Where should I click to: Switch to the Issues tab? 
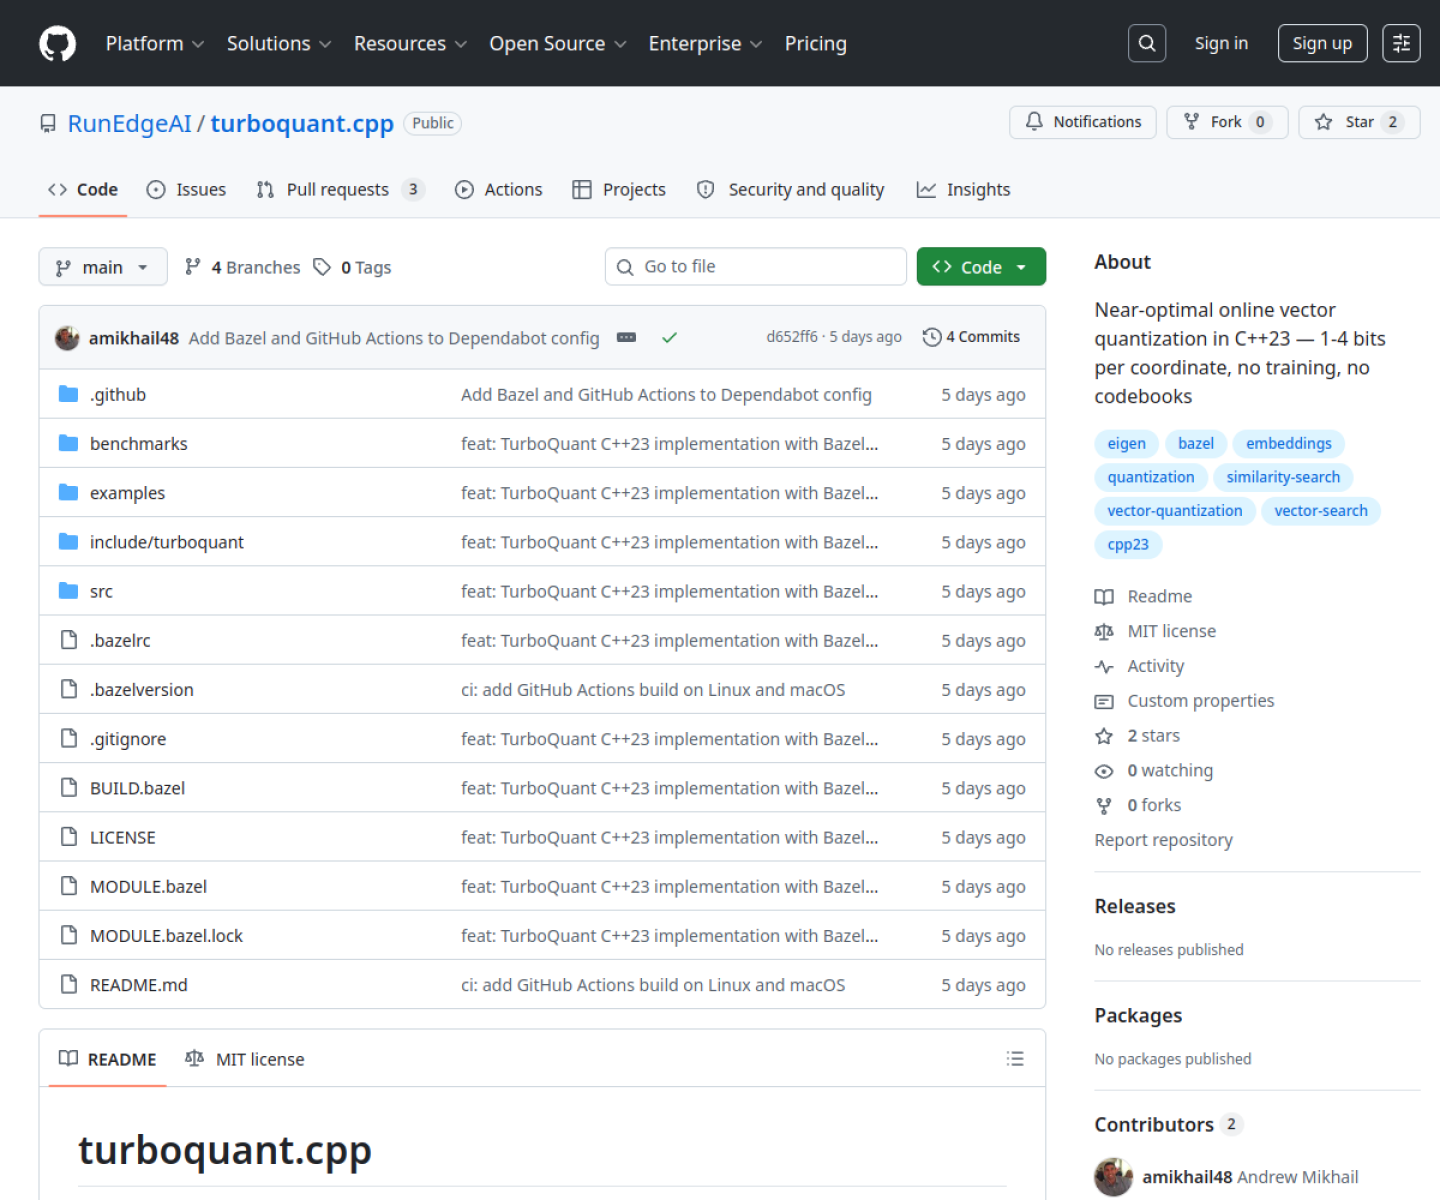pyautogui.click(x=187, y=190)
